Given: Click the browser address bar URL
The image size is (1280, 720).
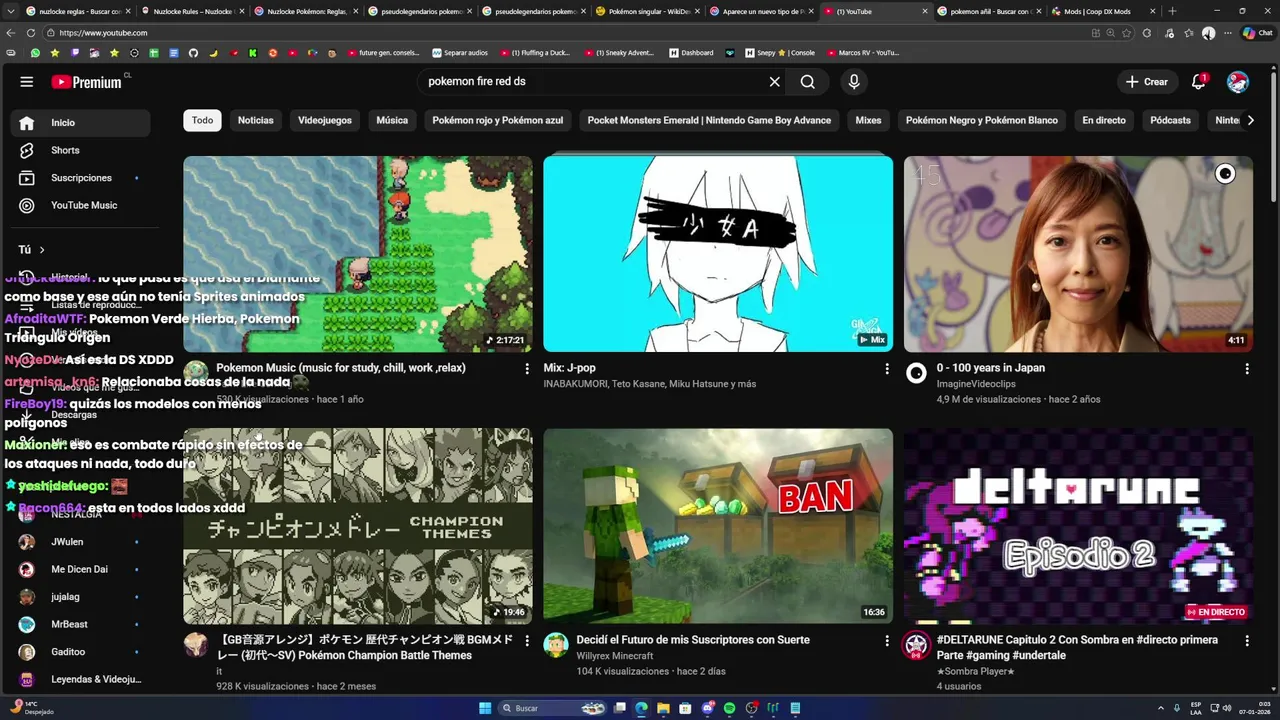Looking at the screenshot, I should pos(103,33).
